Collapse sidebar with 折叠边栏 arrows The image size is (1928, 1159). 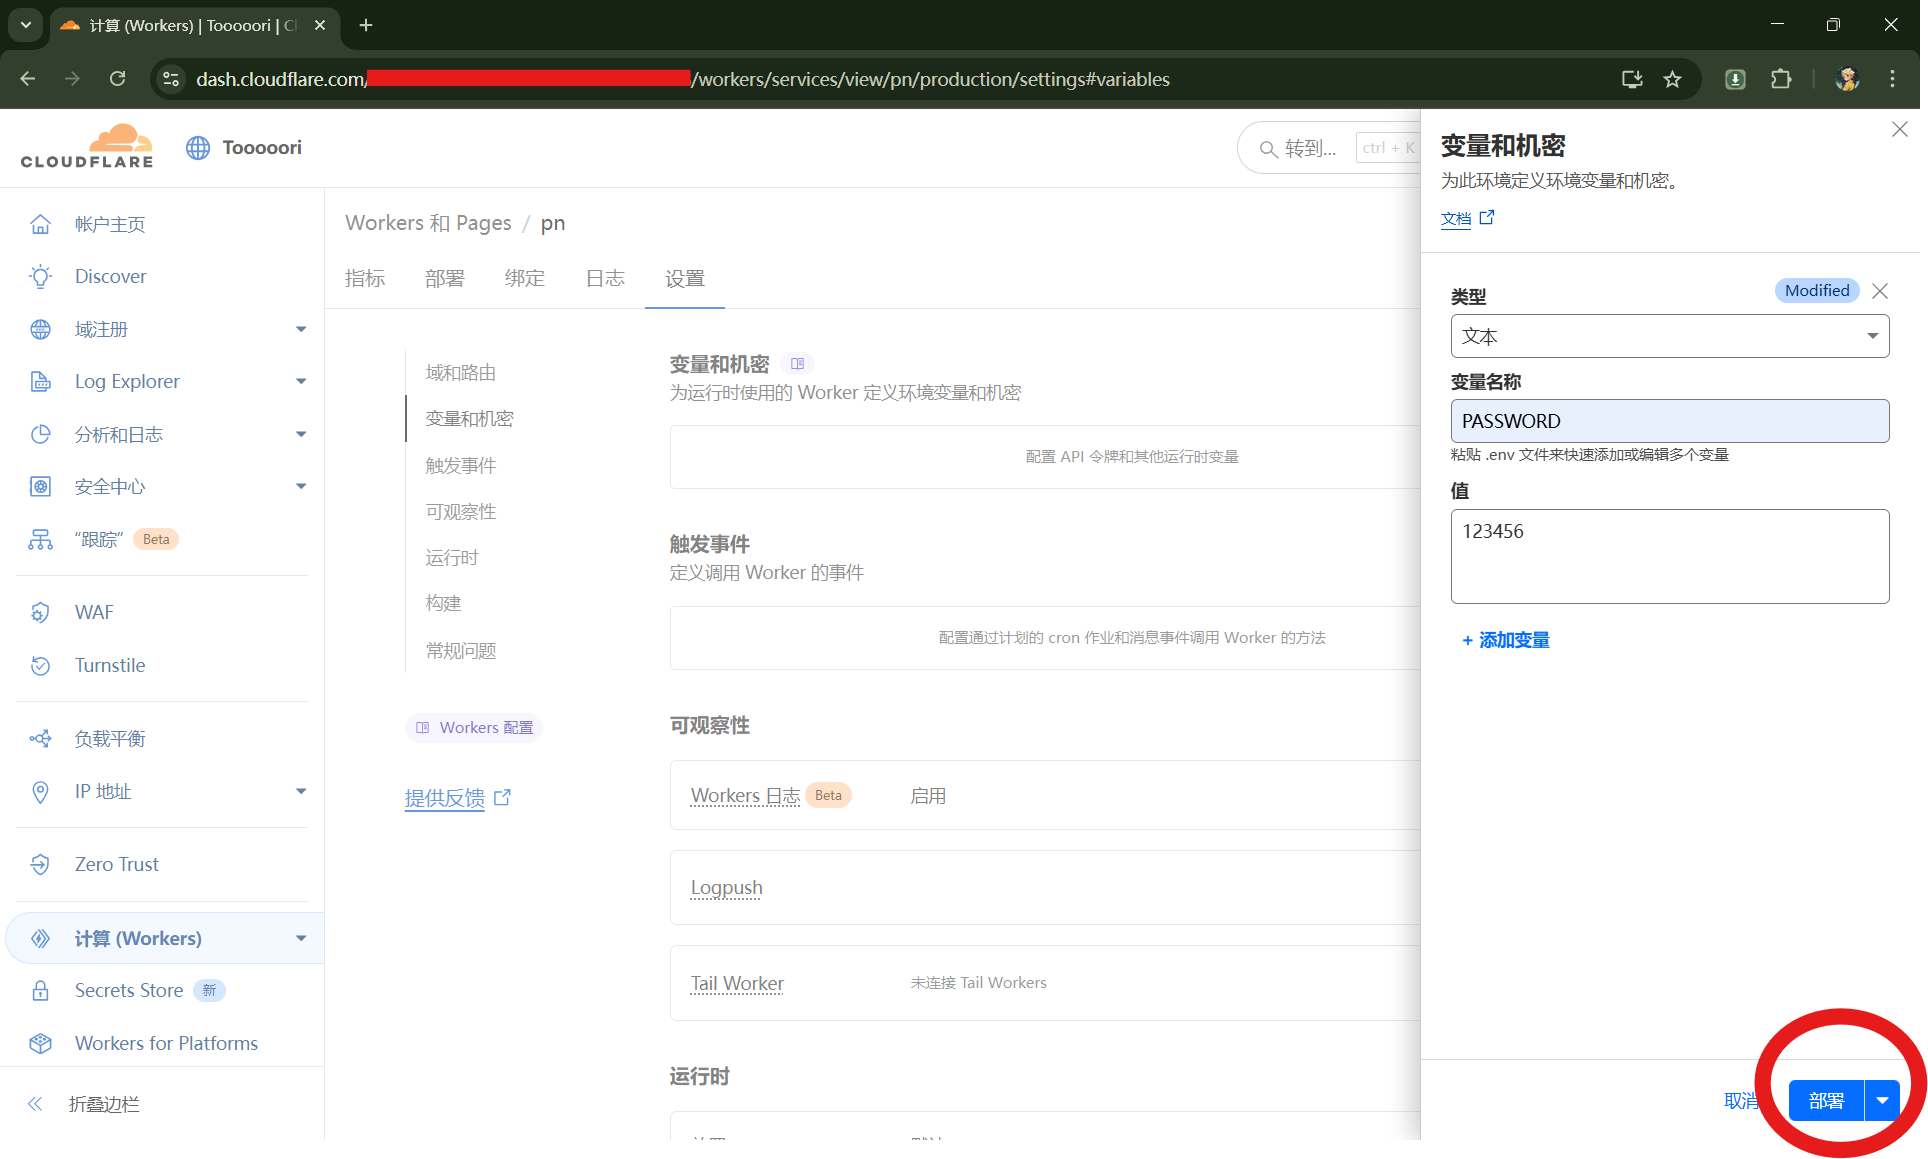[35, 1104]
